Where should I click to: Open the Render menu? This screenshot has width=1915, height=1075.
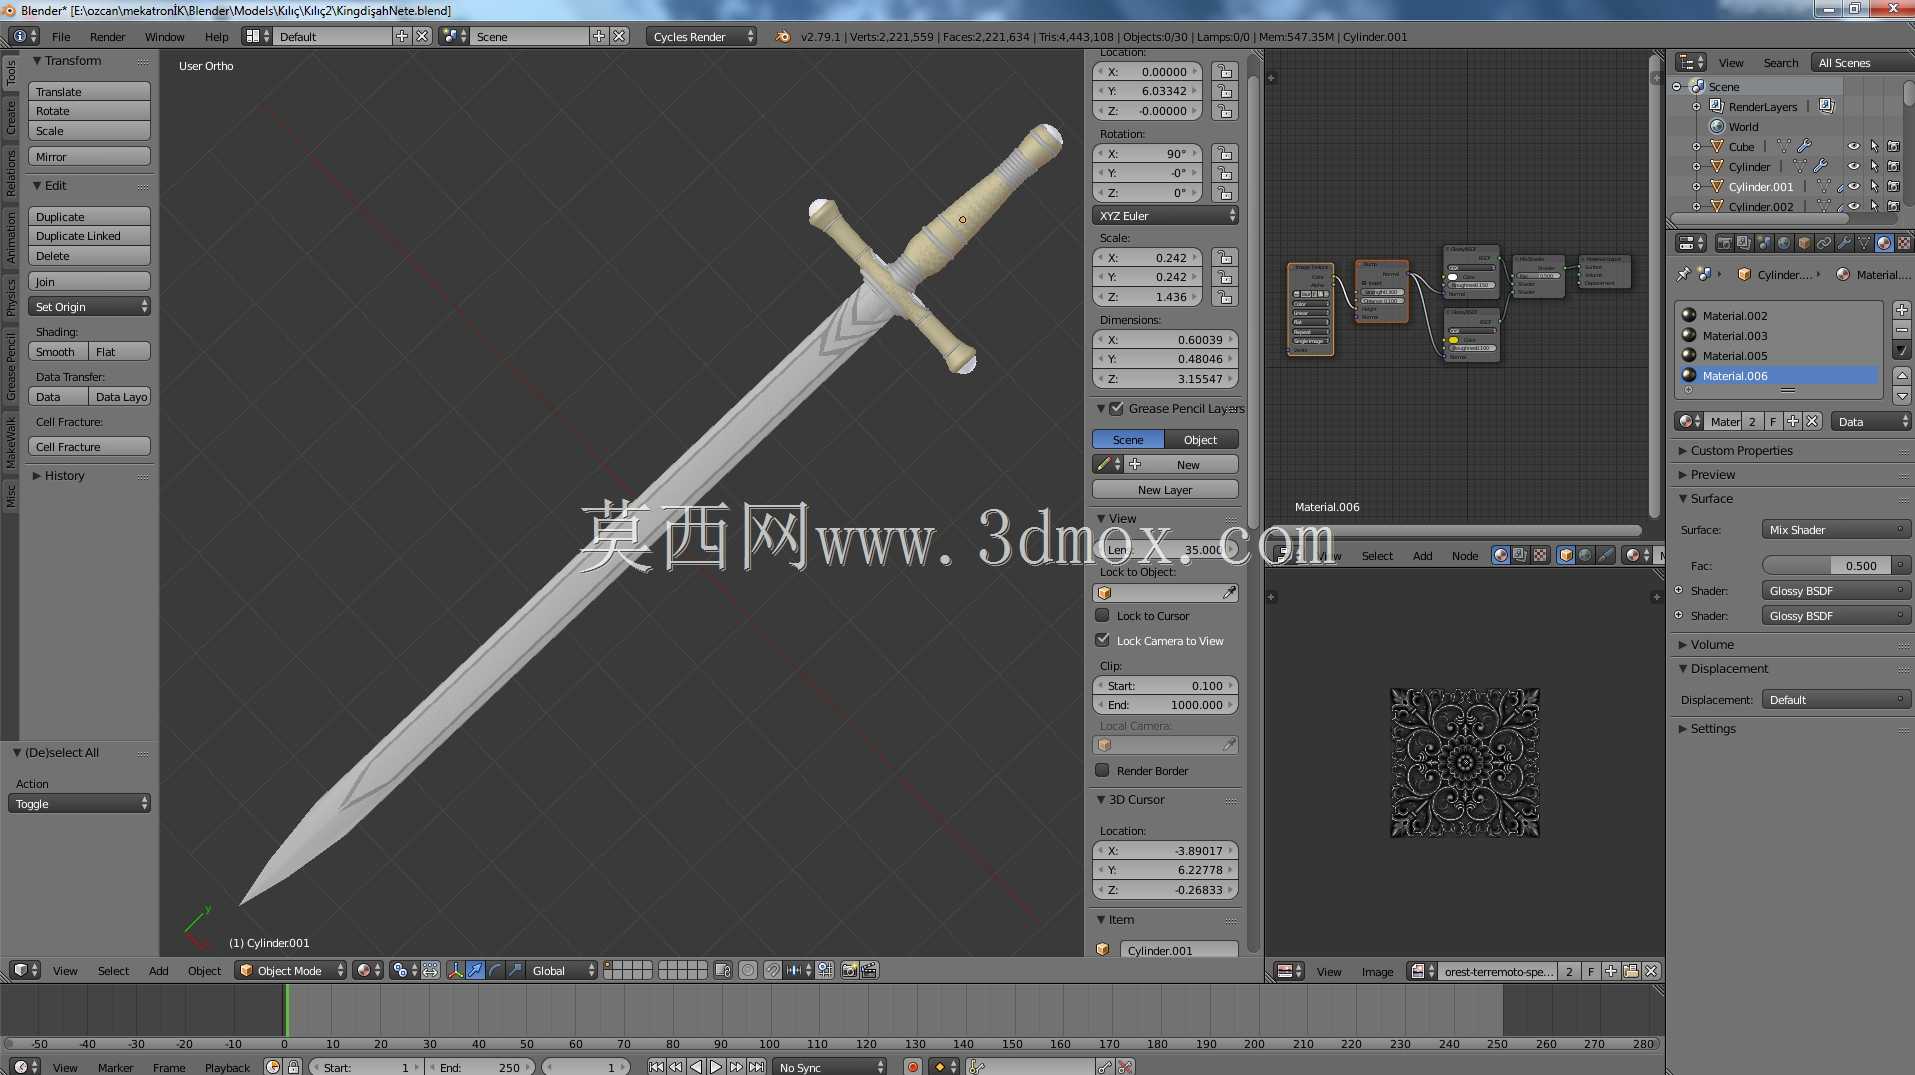(107, 36)
